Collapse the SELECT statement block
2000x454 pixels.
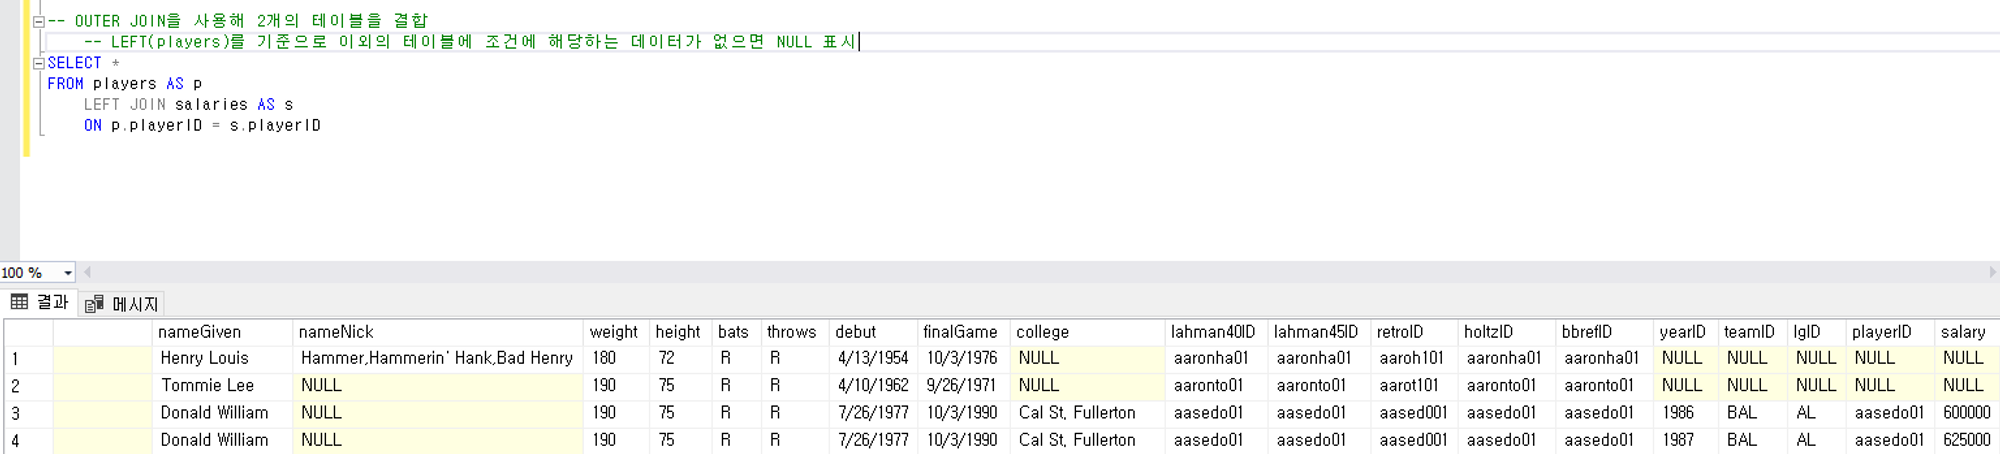click(38, 63)
